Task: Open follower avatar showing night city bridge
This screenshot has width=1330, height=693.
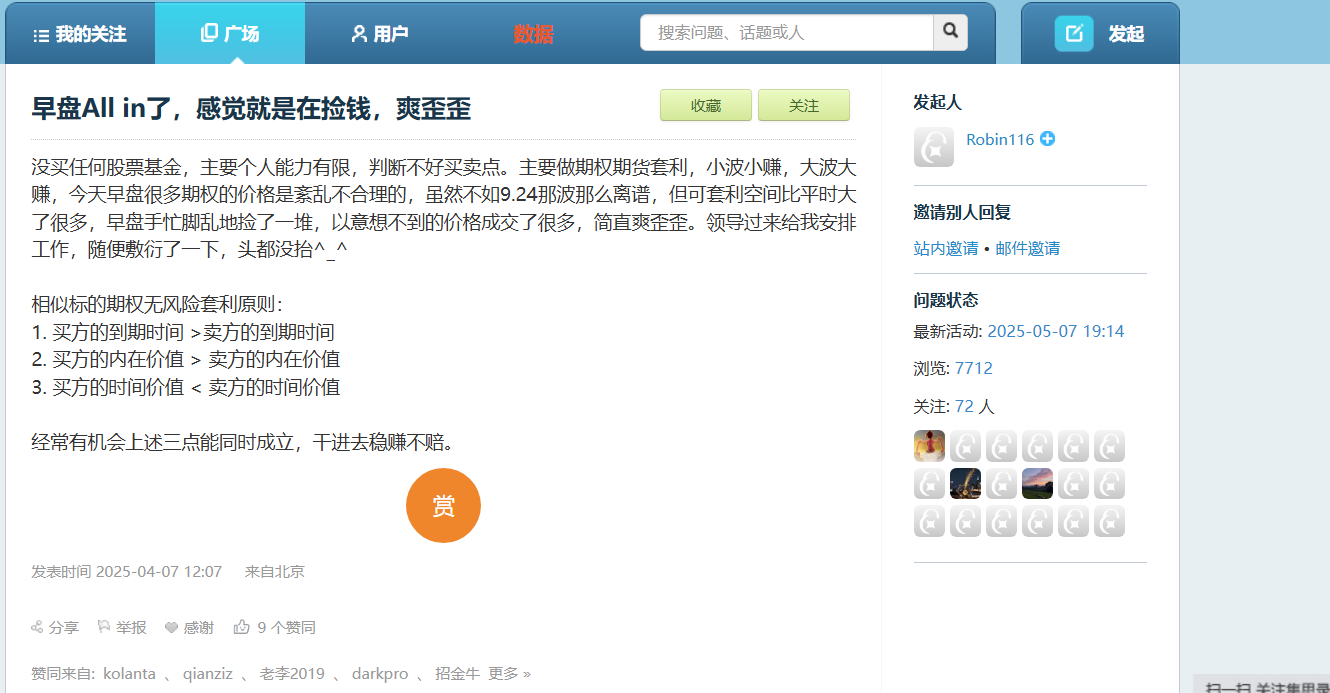Action: pyautogui.click(x=965, y=484)
